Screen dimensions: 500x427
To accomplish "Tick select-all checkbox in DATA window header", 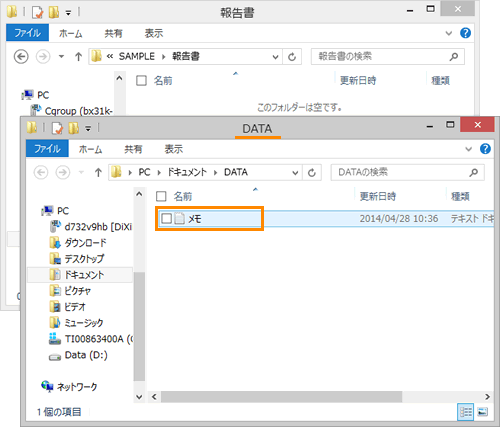I will 161,196.
